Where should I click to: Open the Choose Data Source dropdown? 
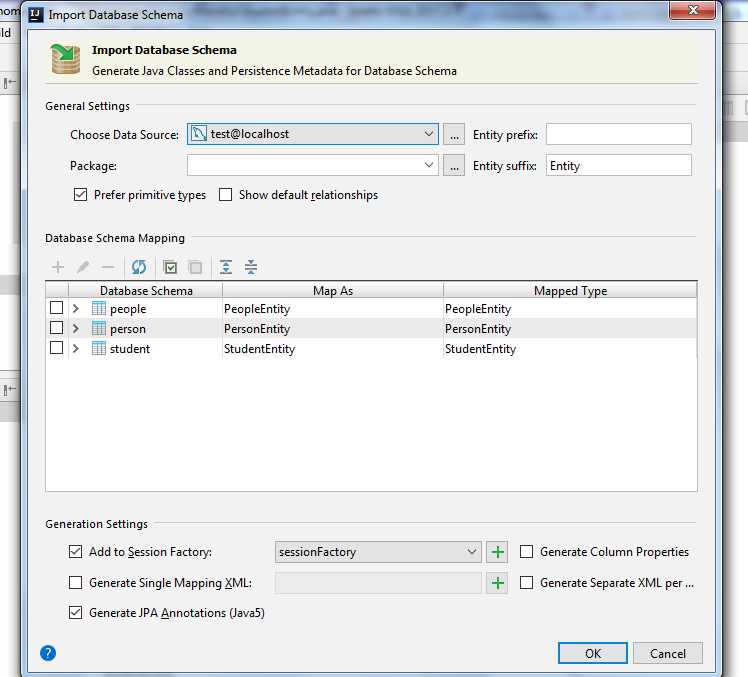tap(312, 134)
